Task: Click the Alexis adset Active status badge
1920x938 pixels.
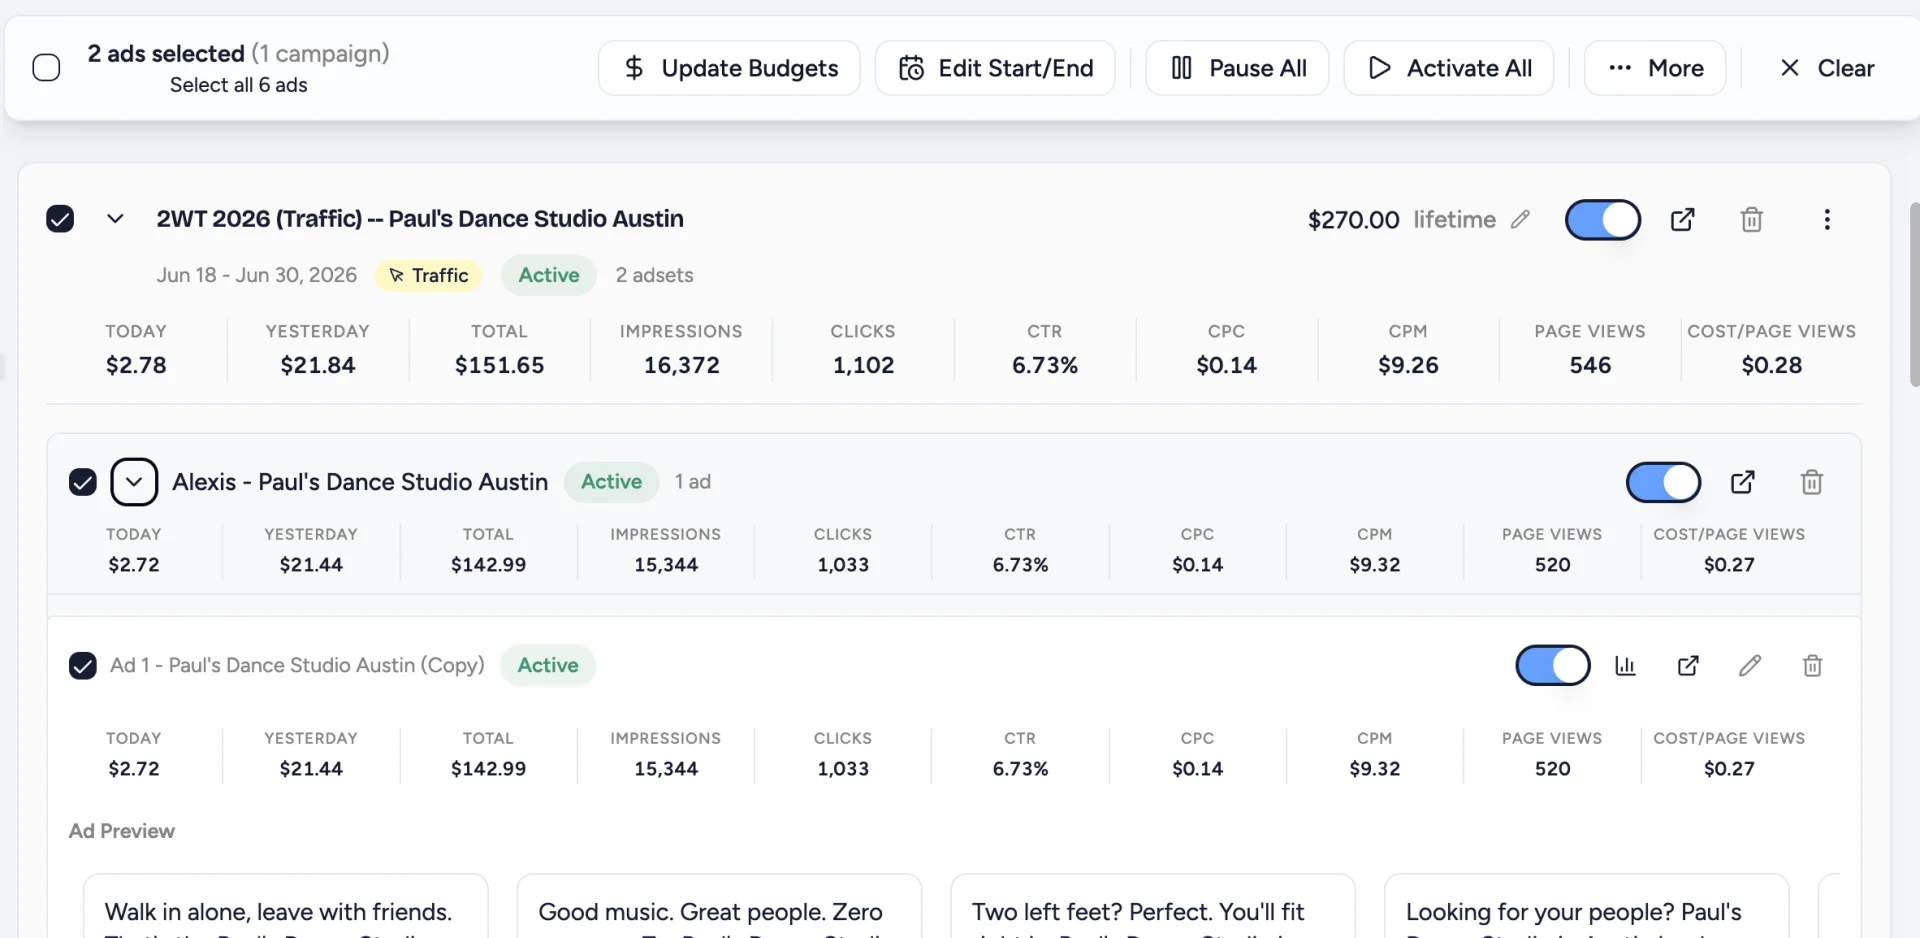Action: click(x=612, y=482)
